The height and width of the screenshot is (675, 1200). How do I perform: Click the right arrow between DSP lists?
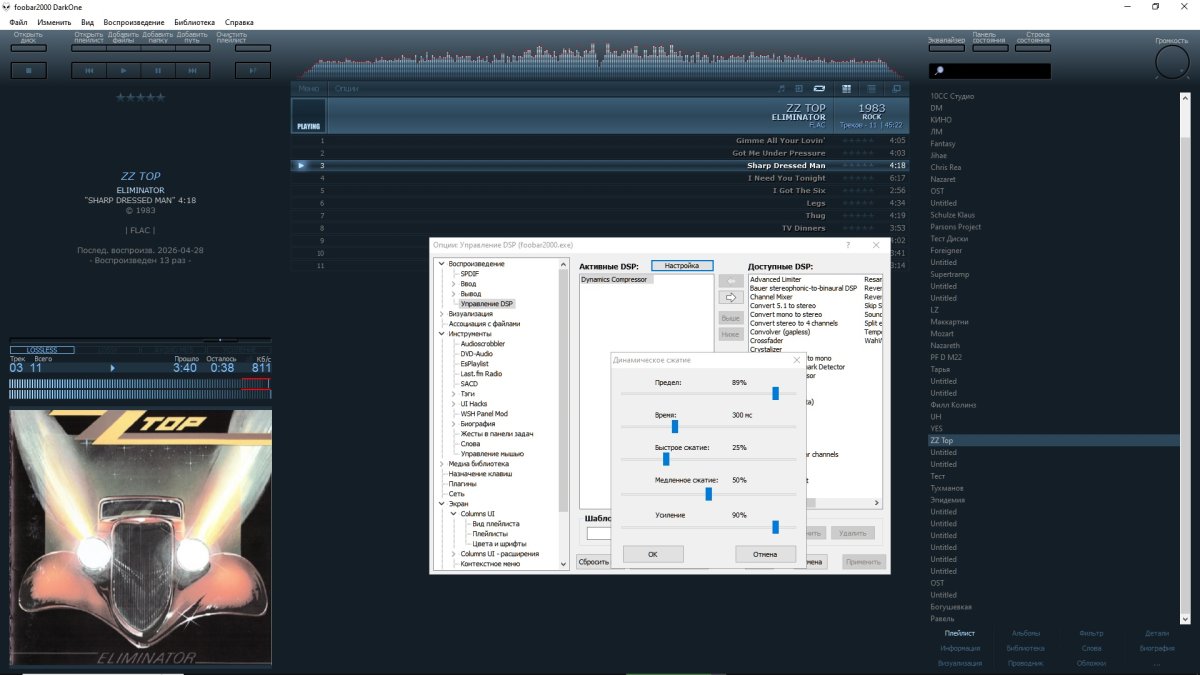pyautogui.click(x=731, y=297)
